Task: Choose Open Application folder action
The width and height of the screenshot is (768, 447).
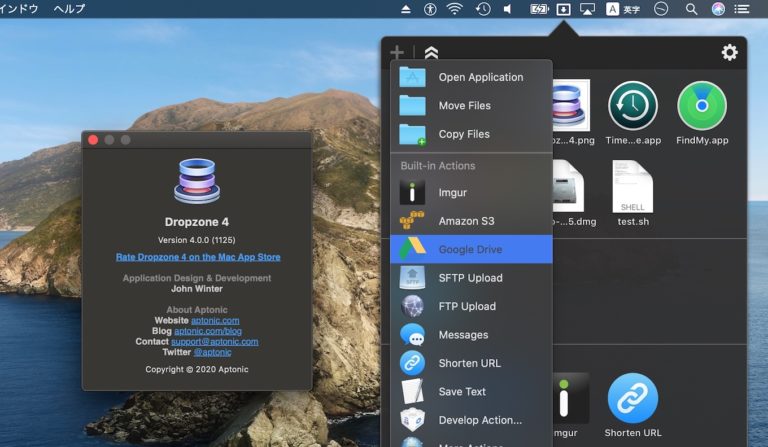Action: click(x=480, y=77)
